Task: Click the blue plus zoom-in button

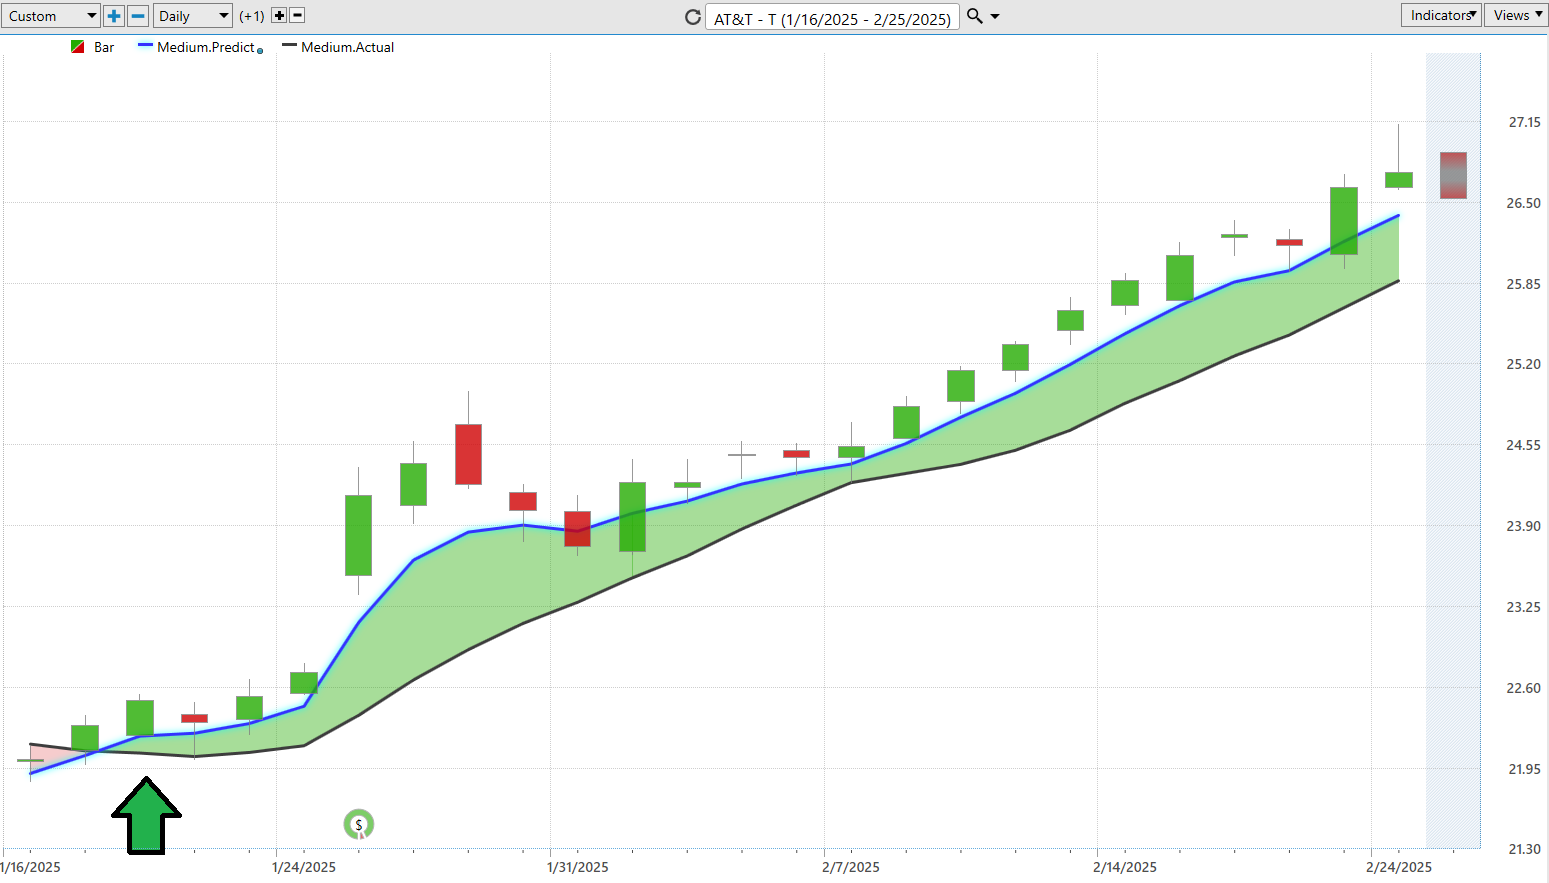Action: (x=114, y=16)
